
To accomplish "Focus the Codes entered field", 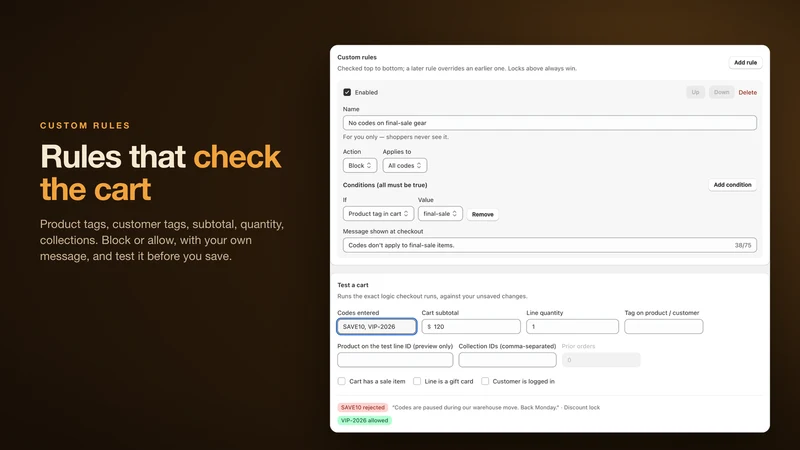I will (x=377, y=327).
